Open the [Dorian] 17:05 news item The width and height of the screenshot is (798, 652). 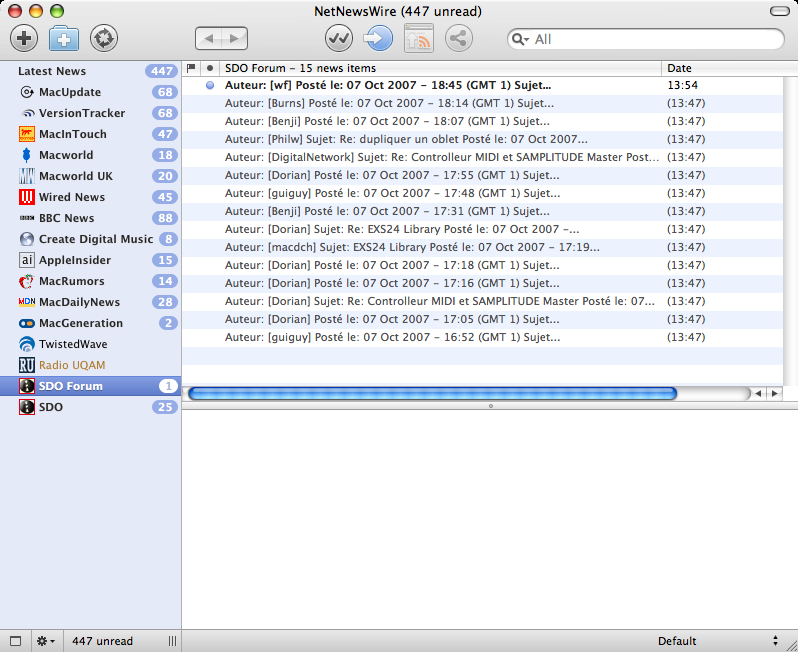pyautogui.click(x=482, y=319)
